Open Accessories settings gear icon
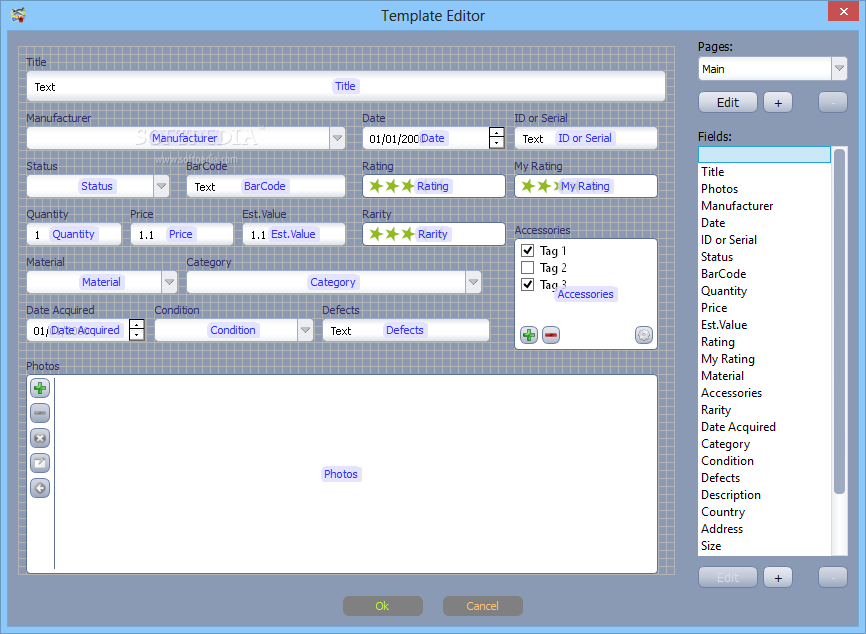This screenshot has height=634, width=866. (643, 335)
